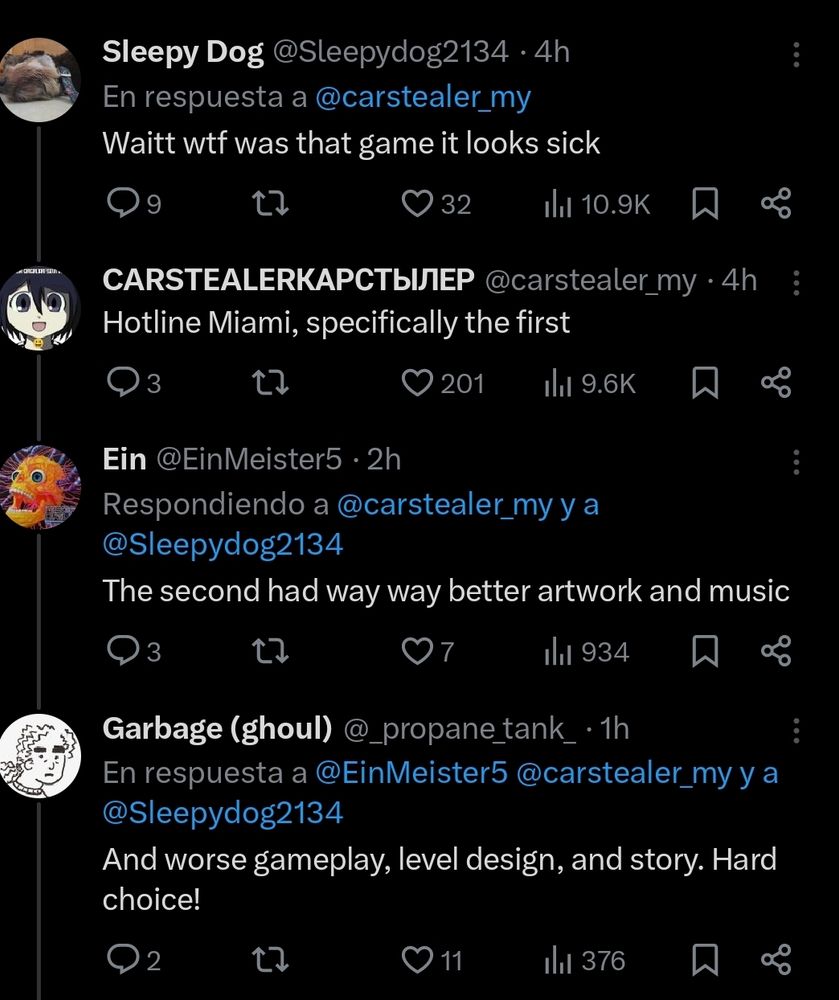
Task: Bookmark Ein's tweet
Action: 705,651
